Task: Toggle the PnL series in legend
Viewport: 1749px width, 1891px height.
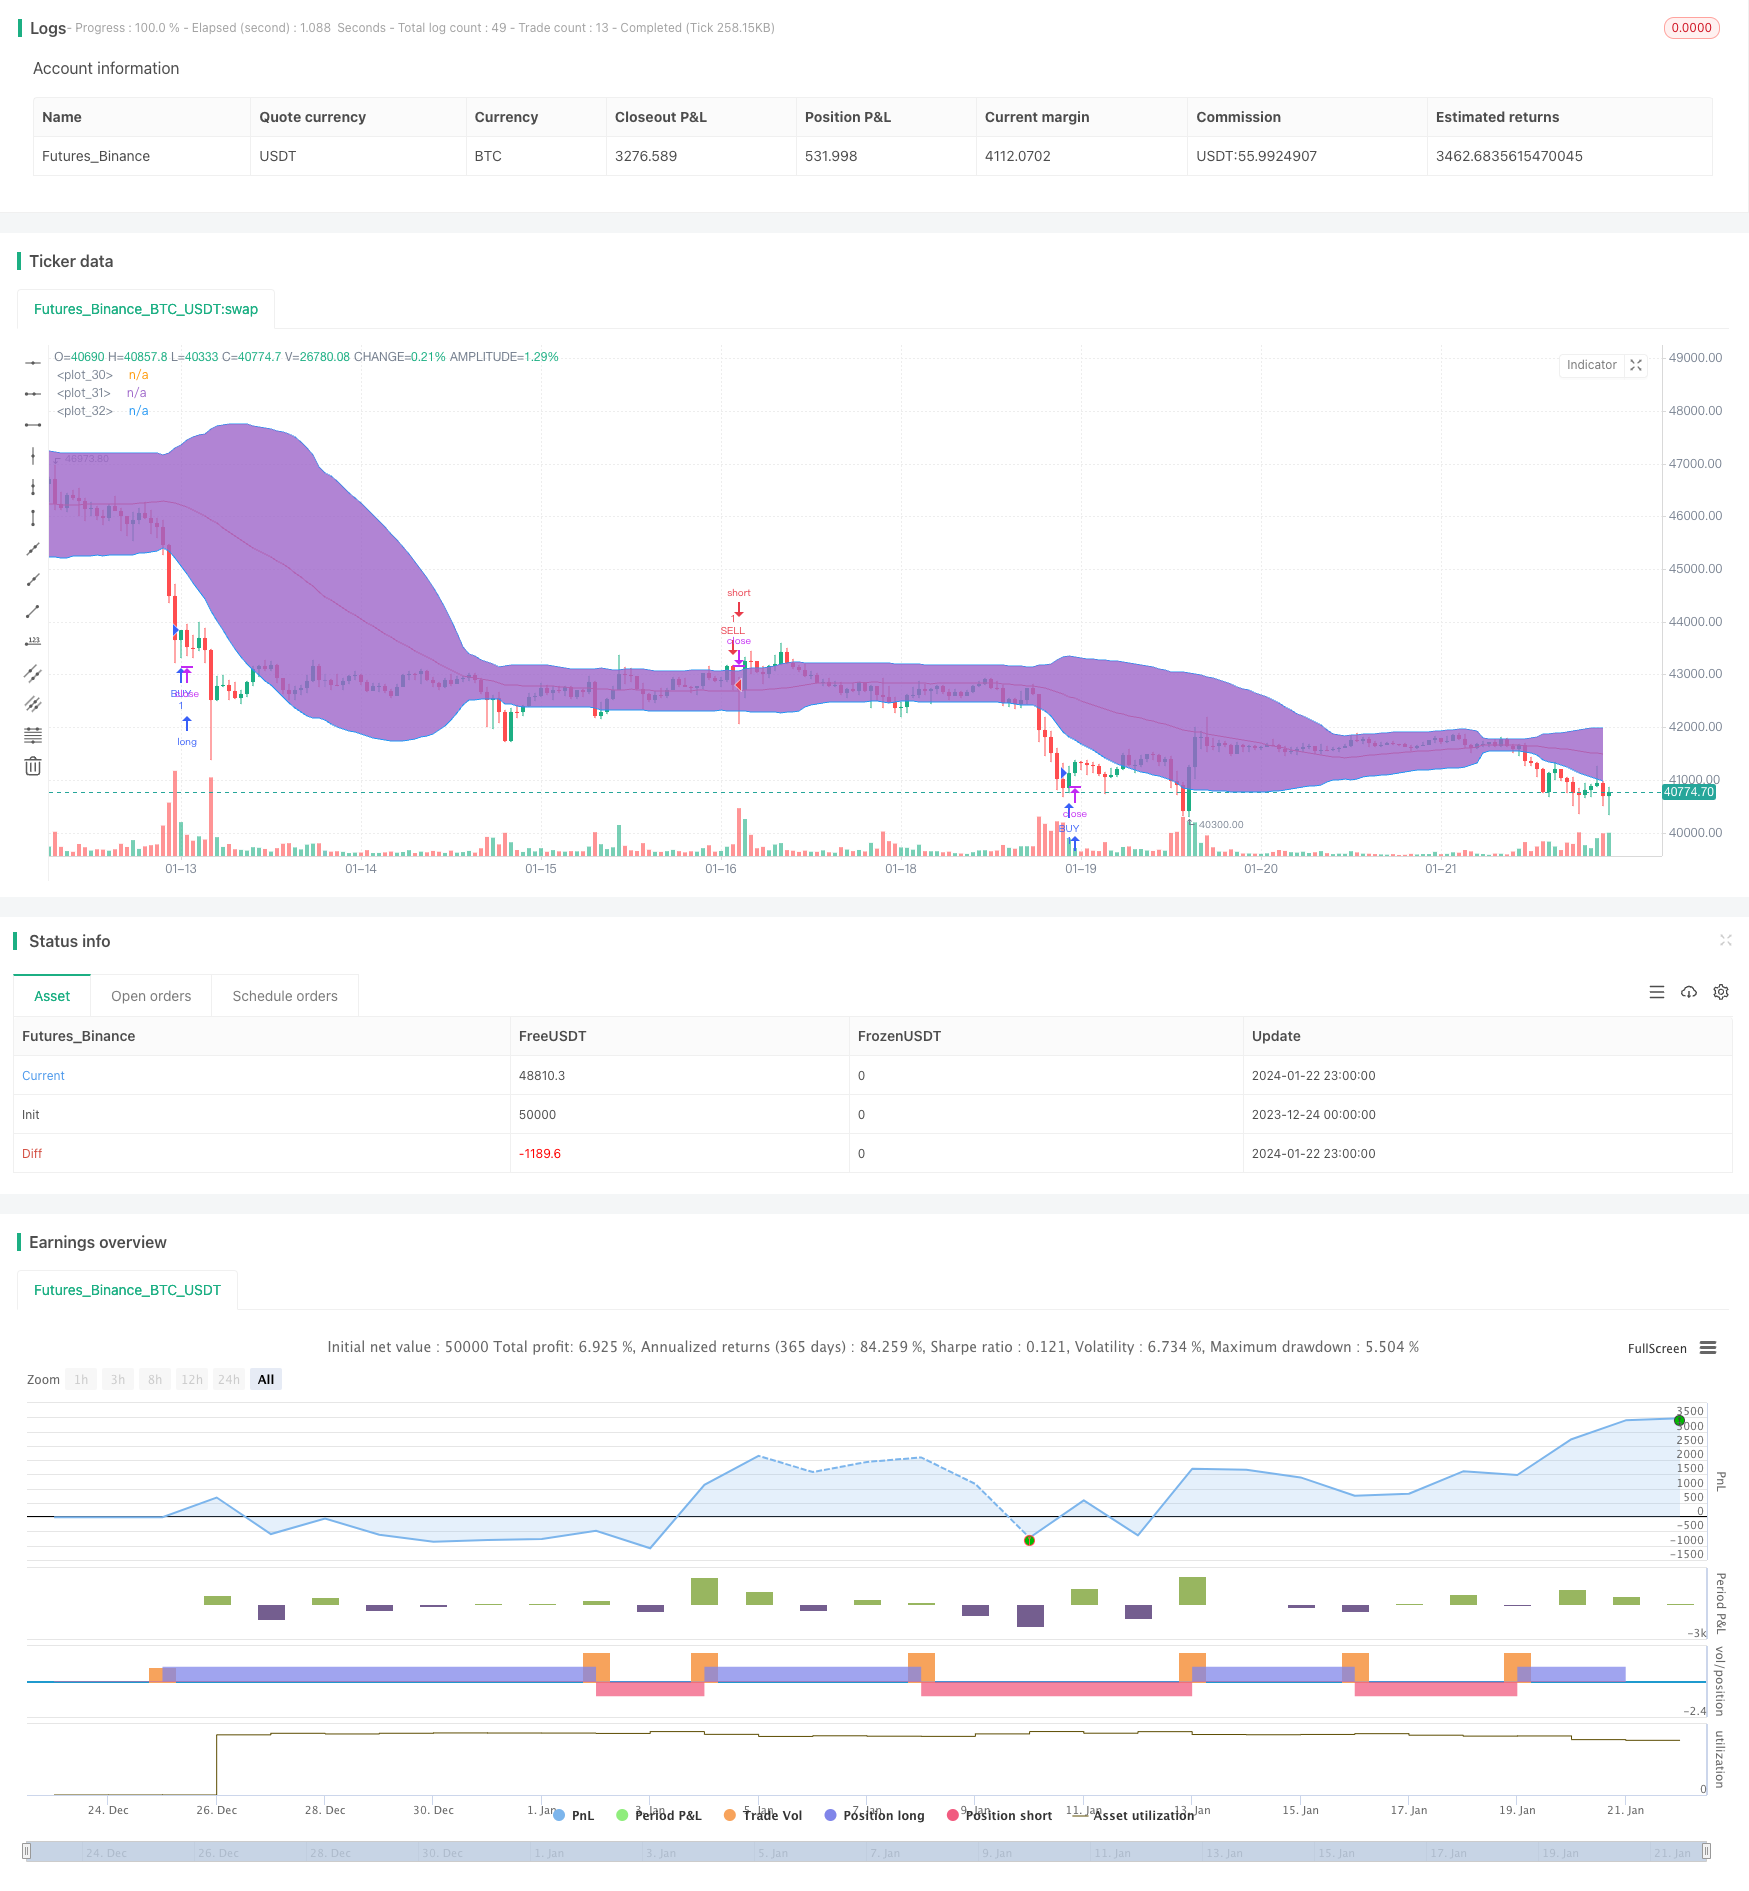Action: point(573,1815)
